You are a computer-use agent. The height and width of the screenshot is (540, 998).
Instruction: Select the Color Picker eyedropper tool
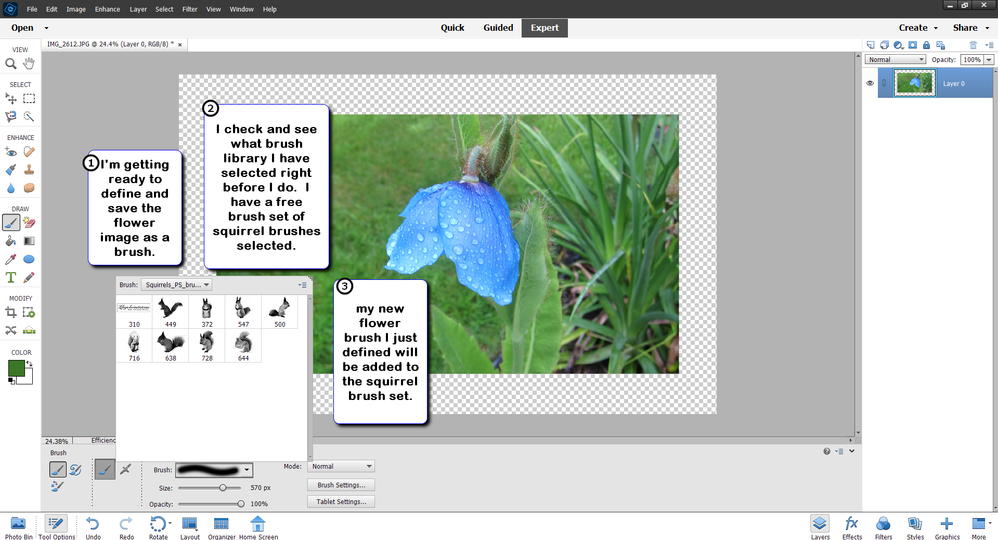[11, 259]
